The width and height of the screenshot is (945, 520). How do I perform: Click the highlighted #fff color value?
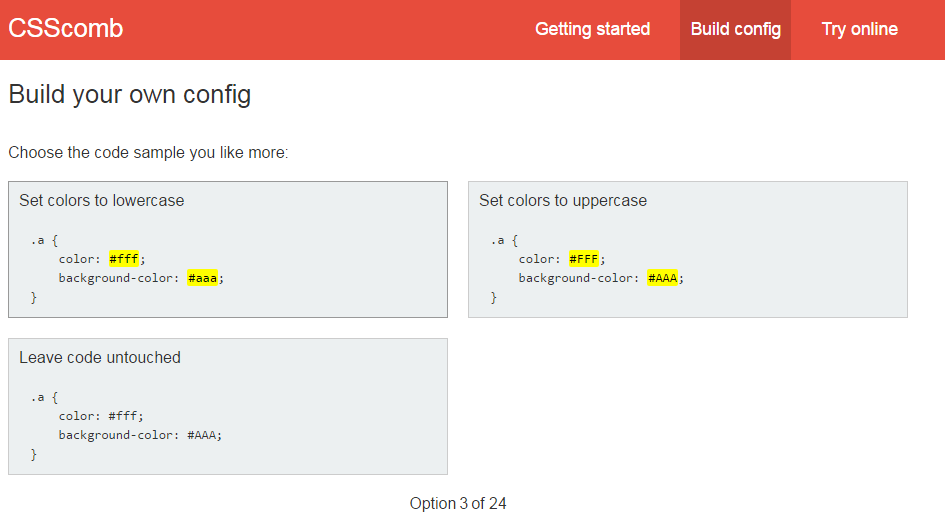[x=124, y=259]
